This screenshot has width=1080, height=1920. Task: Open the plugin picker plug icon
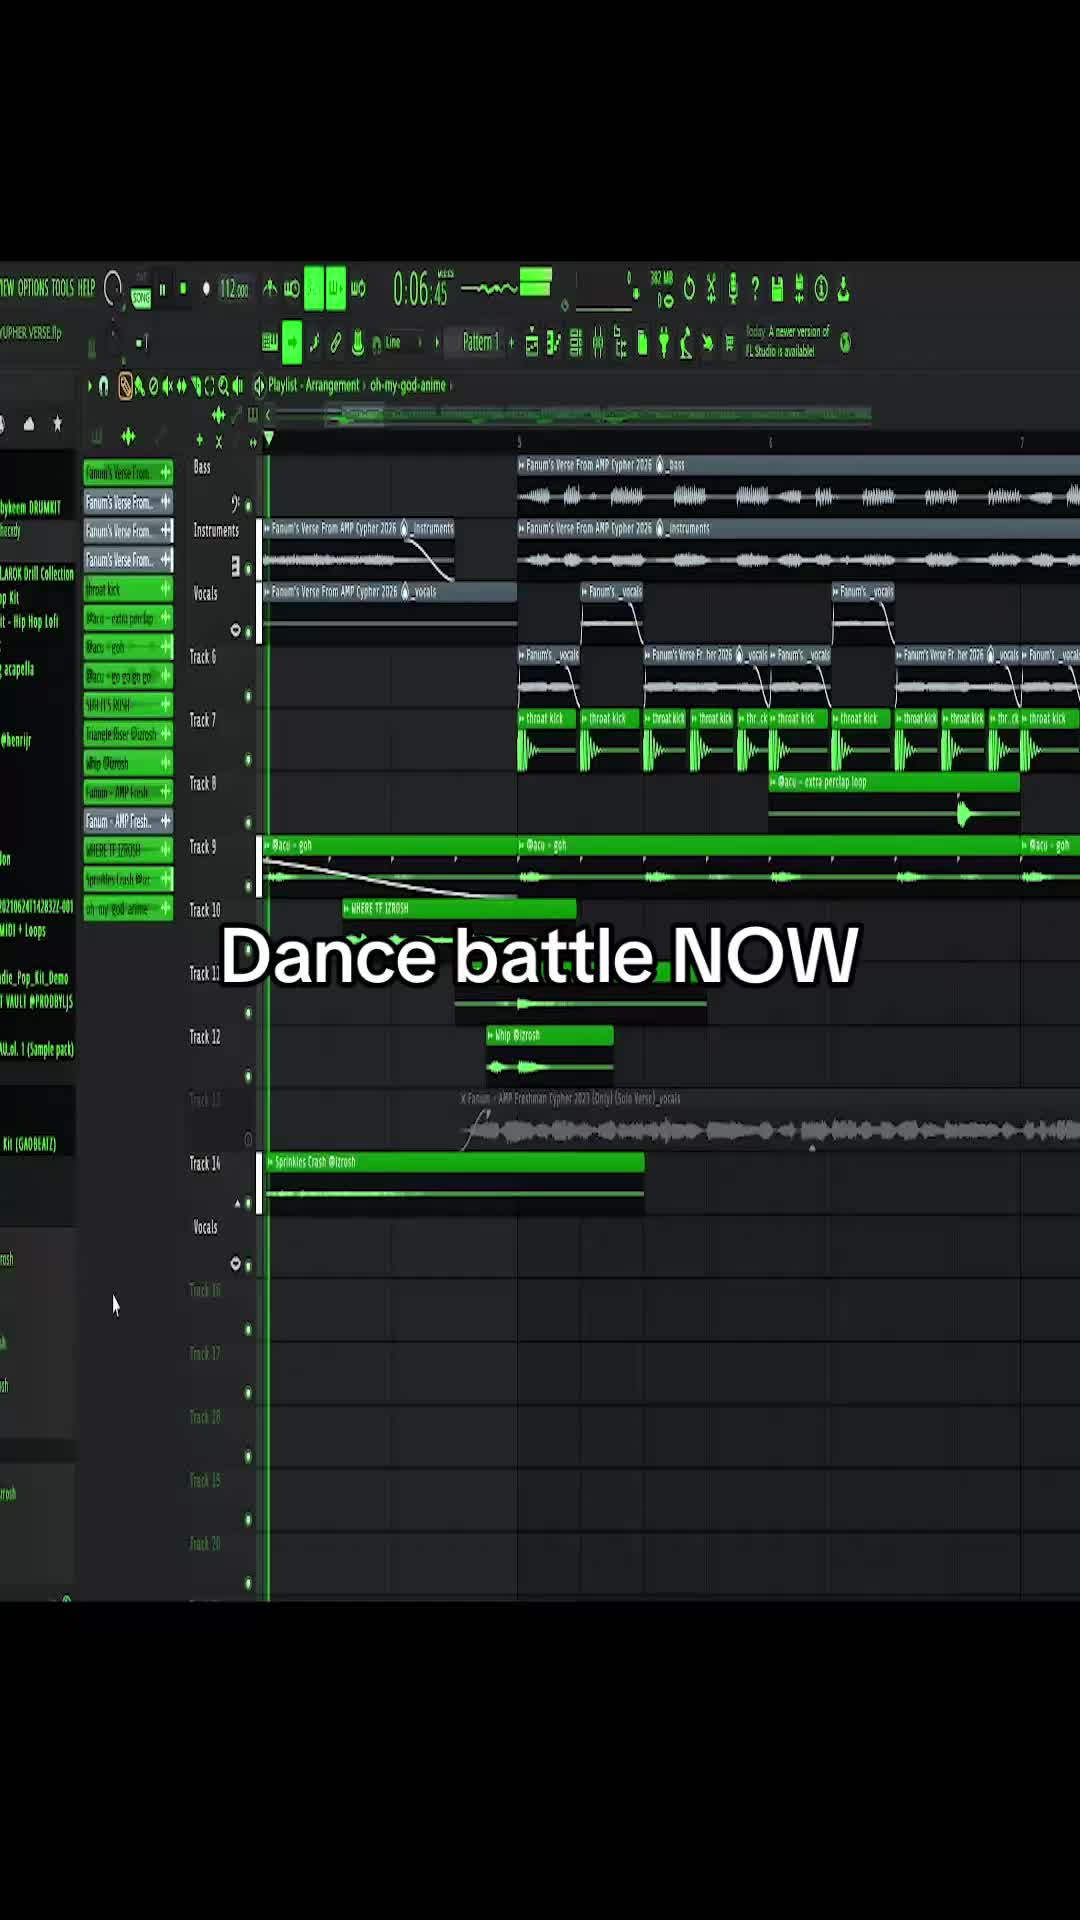(664, 344)
